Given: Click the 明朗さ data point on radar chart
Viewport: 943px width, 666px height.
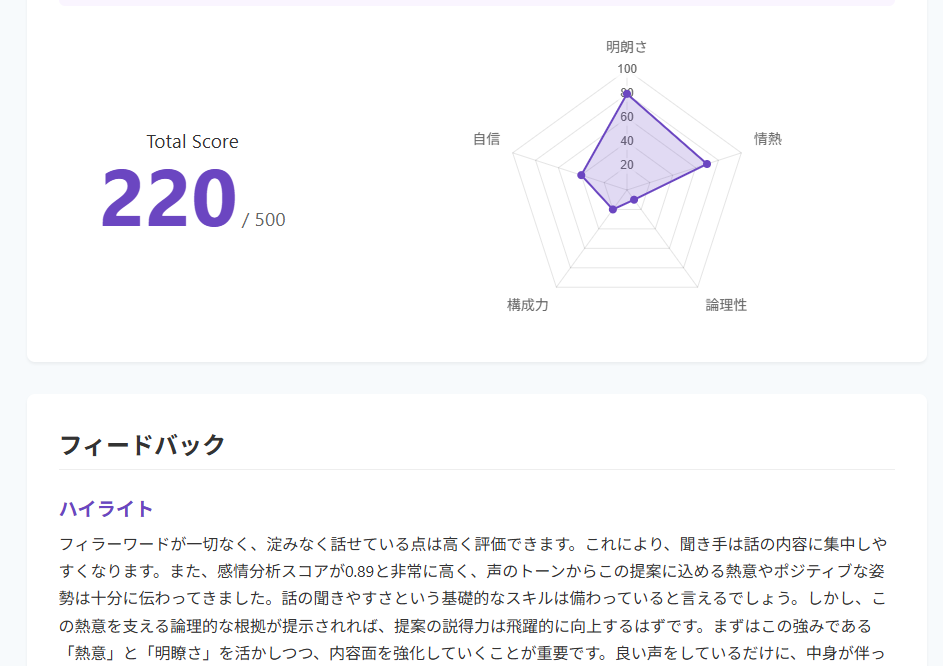Looking at the screenshot, I should (x=627, y=94).
